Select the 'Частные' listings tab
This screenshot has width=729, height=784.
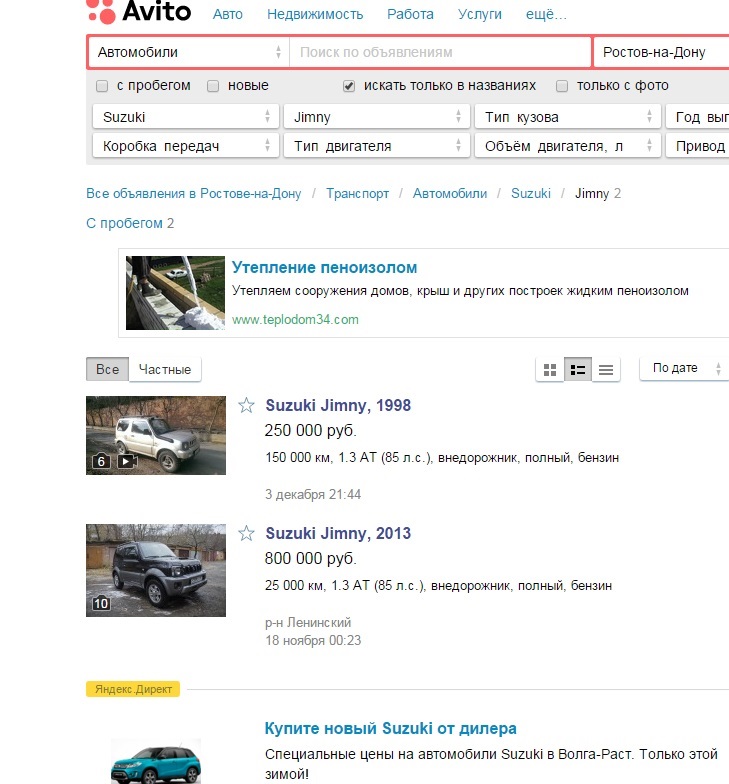pos(164,370)
